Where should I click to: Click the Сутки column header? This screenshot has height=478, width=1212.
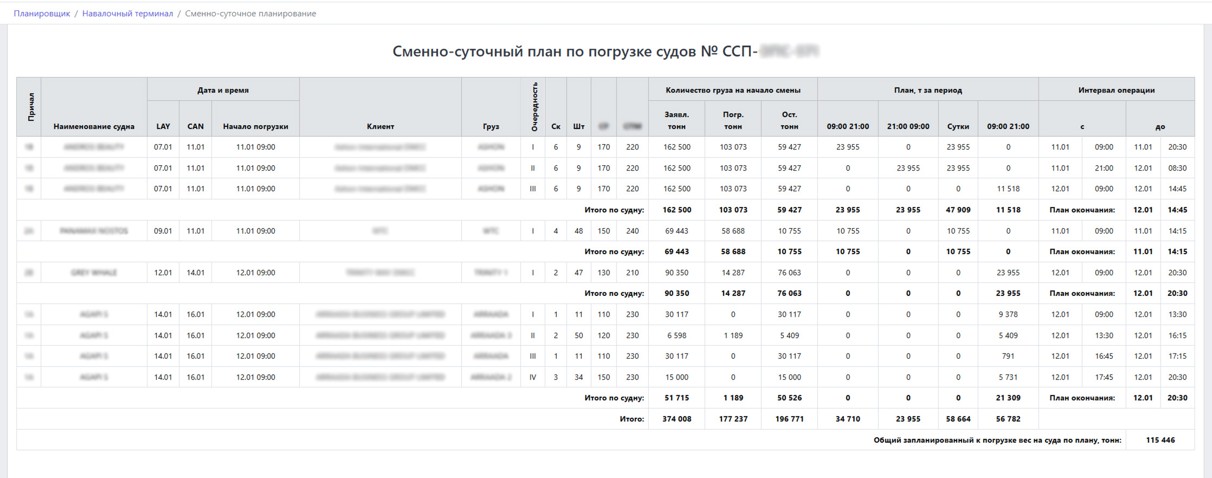(957, 127)
